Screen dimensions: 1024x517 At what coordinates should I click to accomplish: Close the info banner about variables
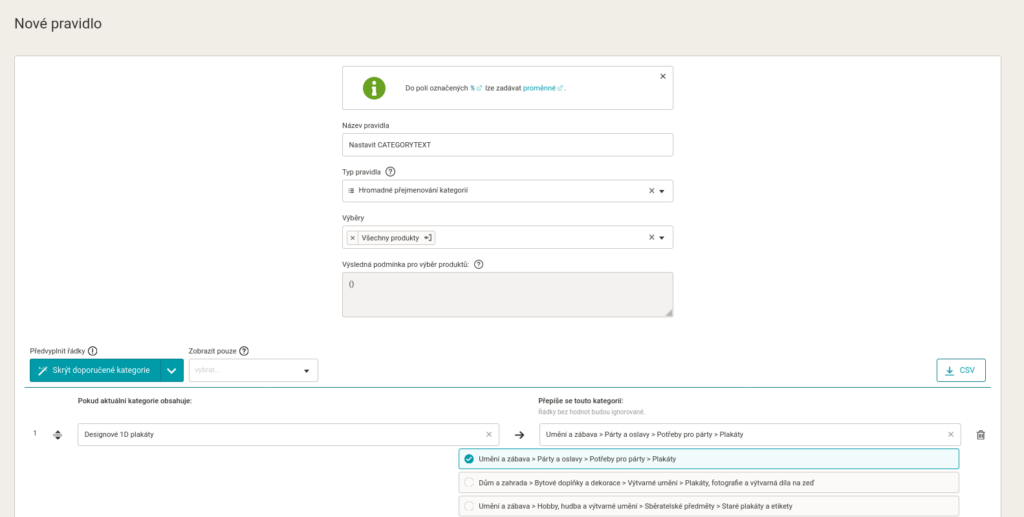[663, 76]
